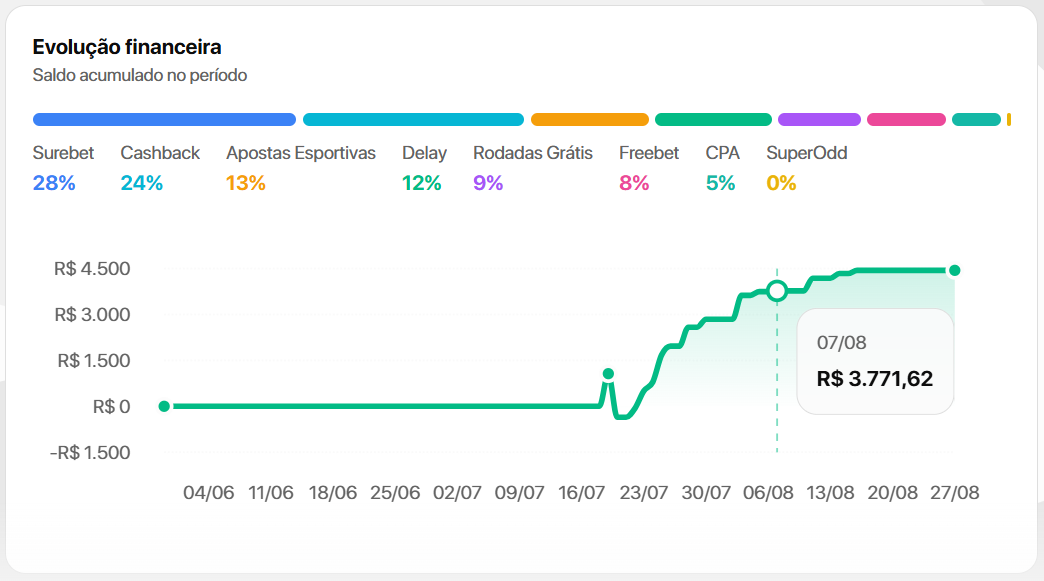This screenshot has width=1044, height=581.
Task: Click the spike peak marker near 16/07
Action: [x=608, y=374]
